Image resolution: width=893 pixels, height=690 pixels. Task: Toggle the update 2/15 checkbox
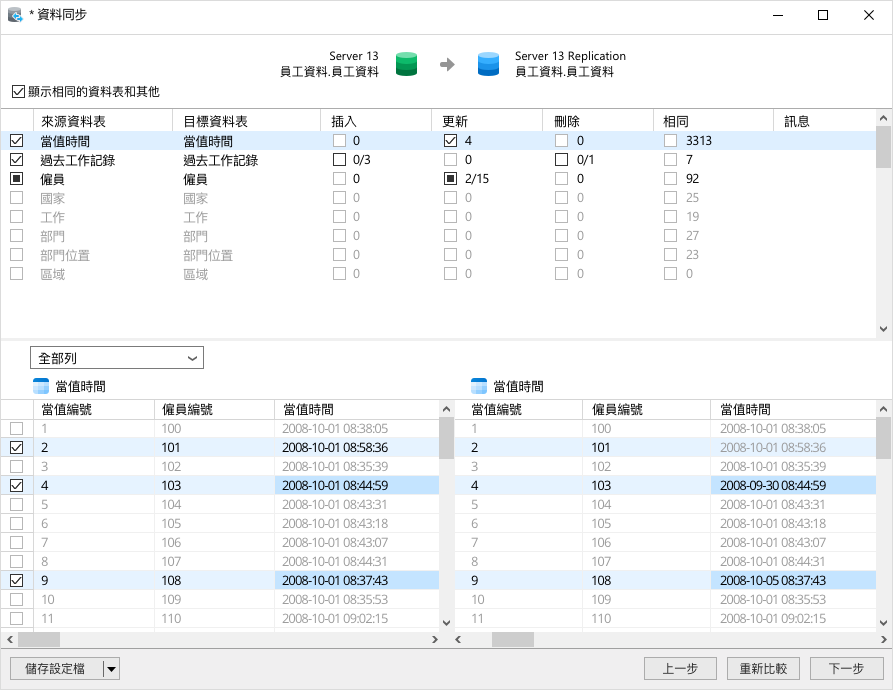click(x=450, y=179)
